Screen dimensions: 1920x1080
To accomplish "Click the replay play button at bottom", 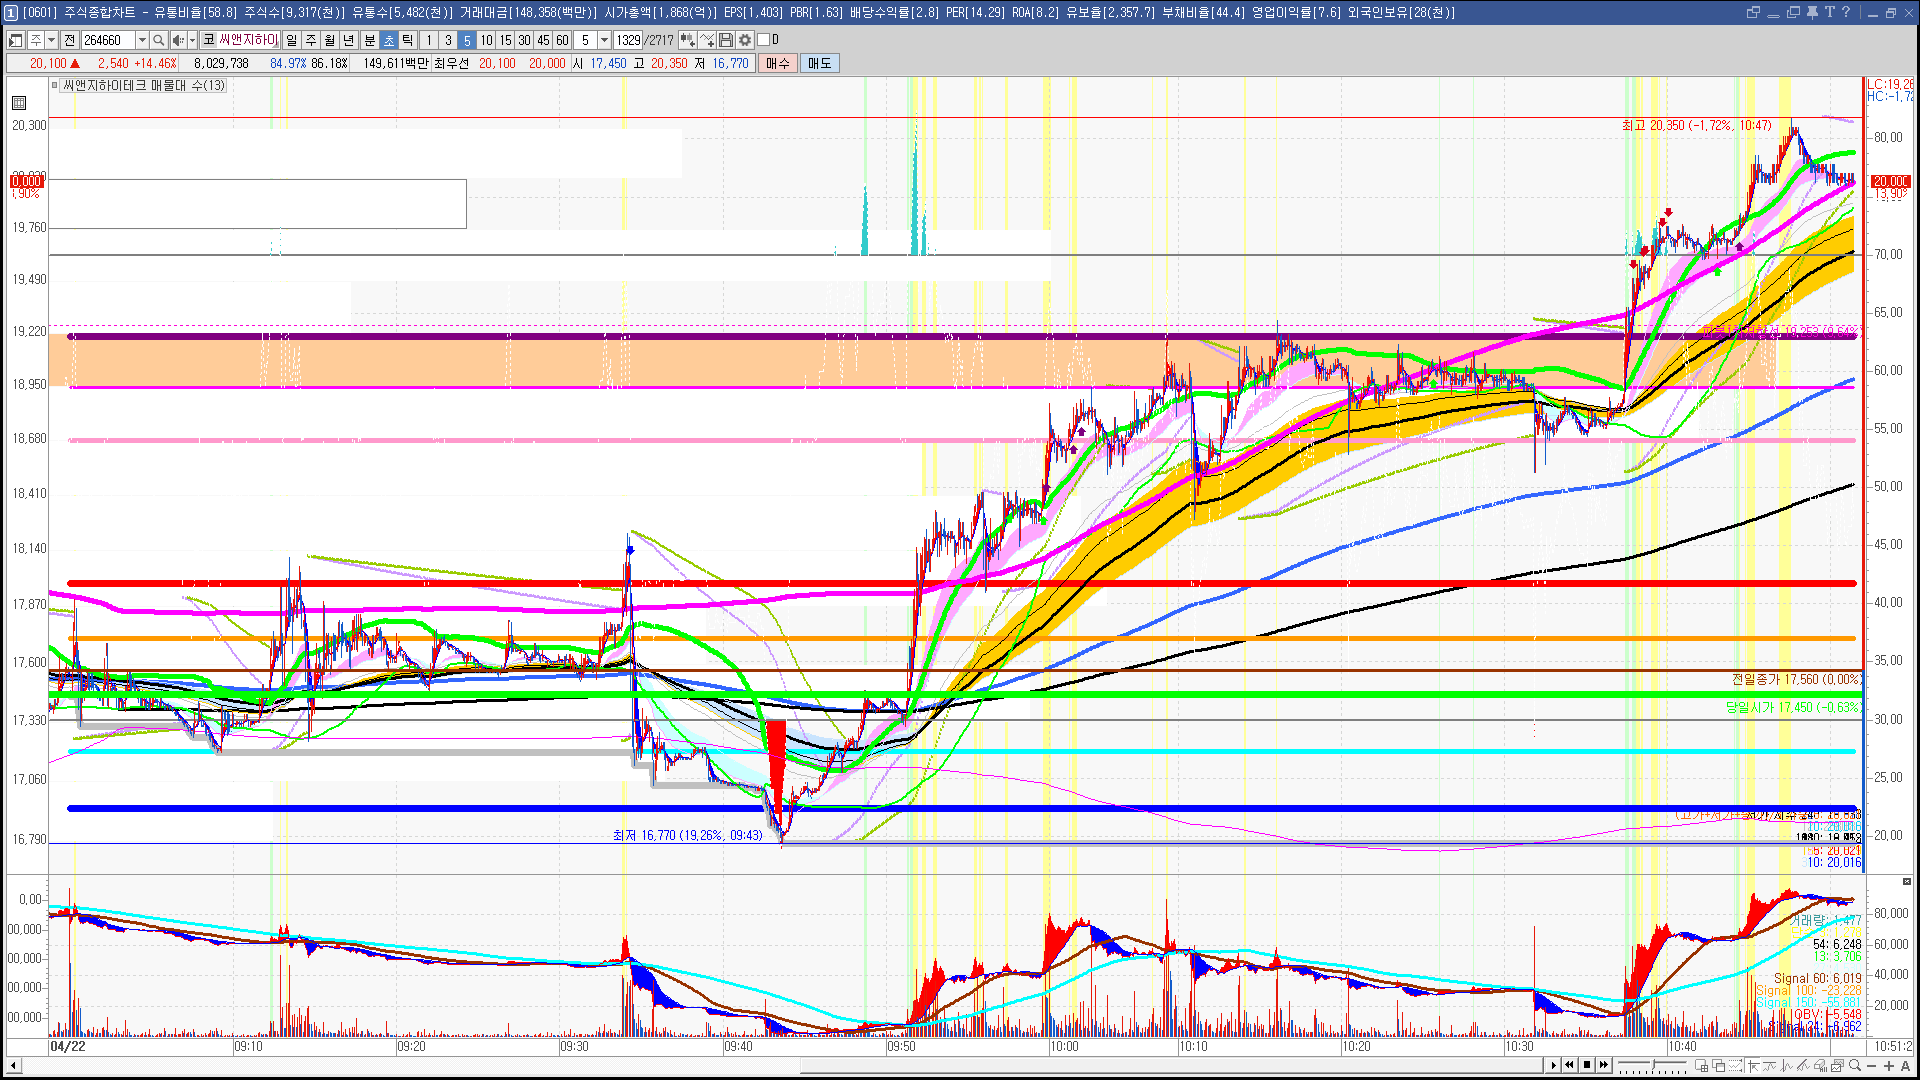I will 1553,1065.
